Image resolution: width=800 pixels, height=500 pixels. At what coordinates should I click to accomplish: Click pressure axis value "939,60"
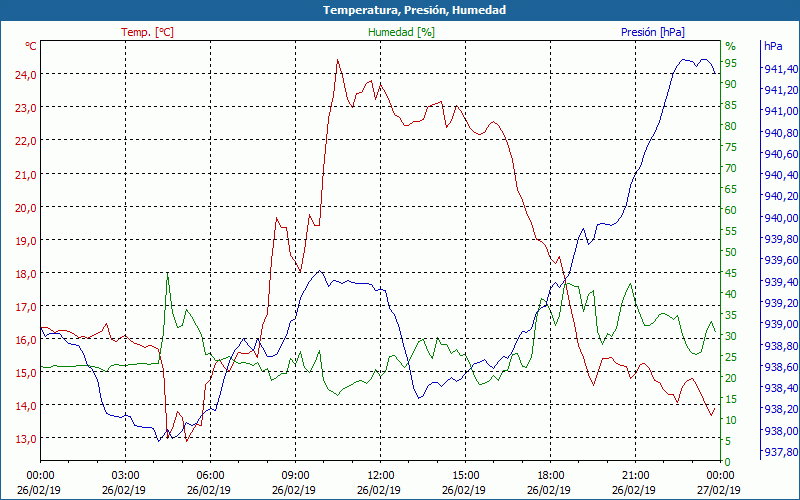(781, 261)
